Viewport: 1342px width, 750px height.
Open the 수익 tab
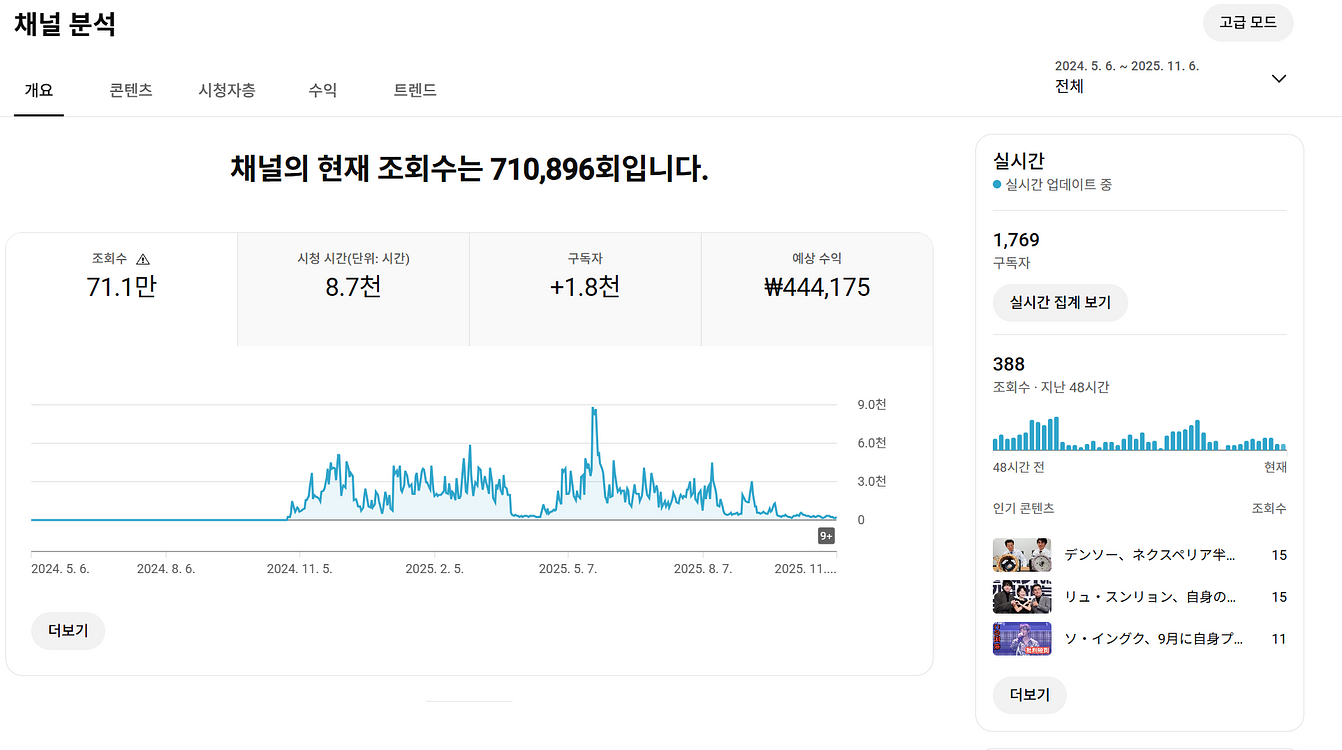point(323,90)
